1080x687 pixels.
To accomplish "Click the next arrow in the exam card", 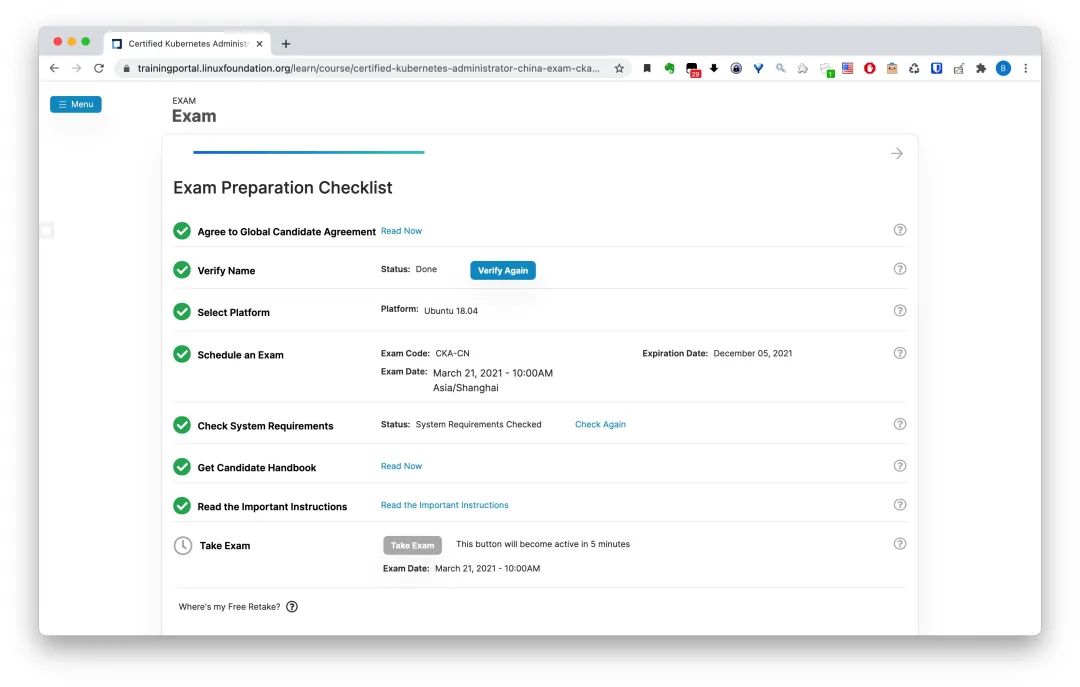I will click(896, 153).
